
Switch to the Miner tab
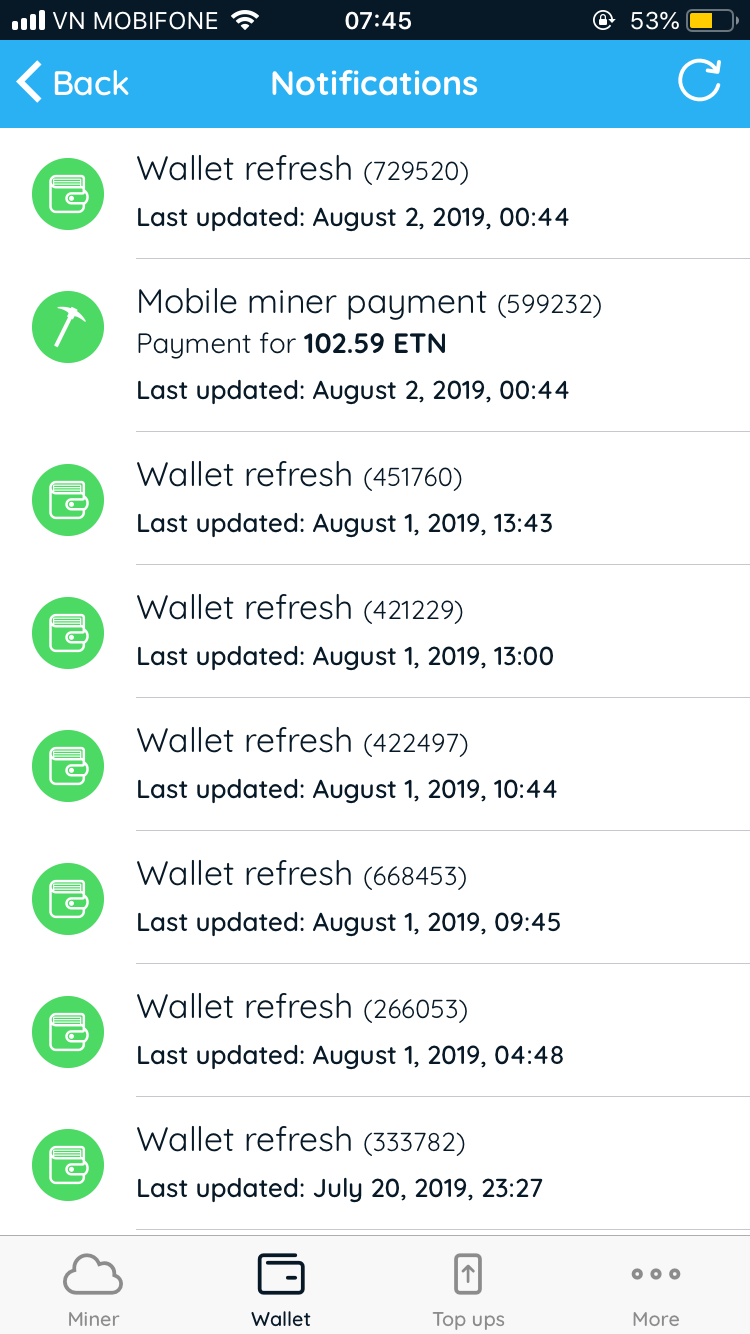(93, 1288)
